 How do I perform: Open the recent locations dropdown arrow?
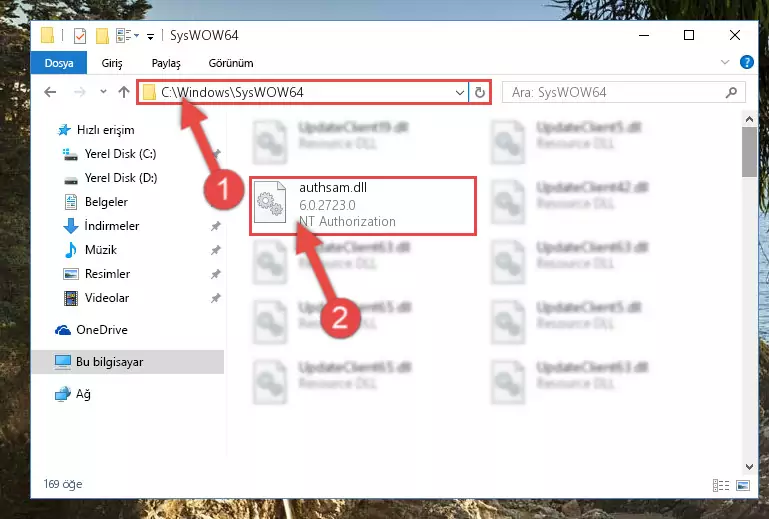(x=103, y=92)
